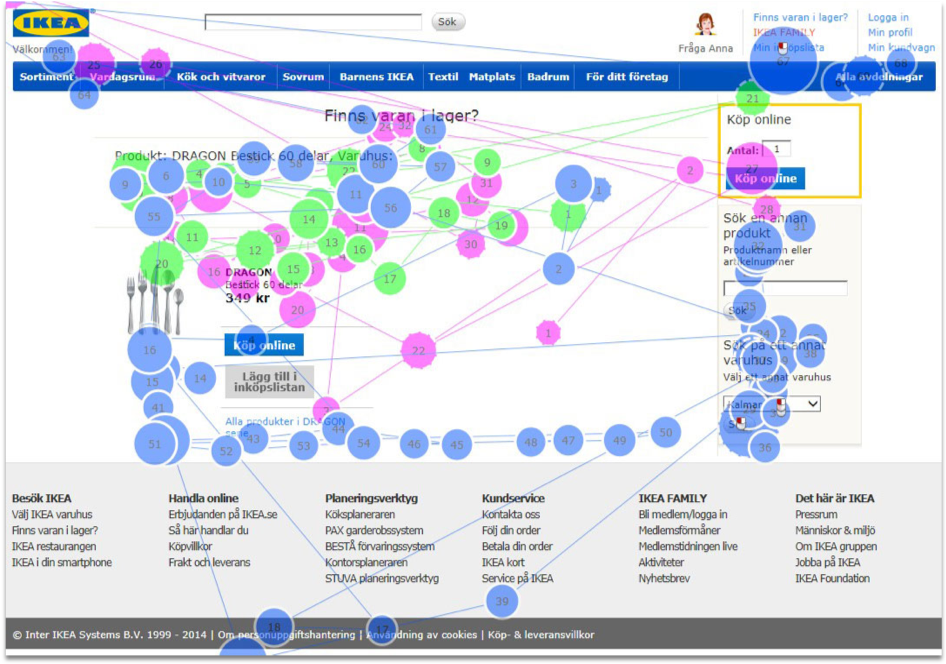Select the Badrum menu item
The width and height of the screenshot is (946, 664).
tap(548, 75)
